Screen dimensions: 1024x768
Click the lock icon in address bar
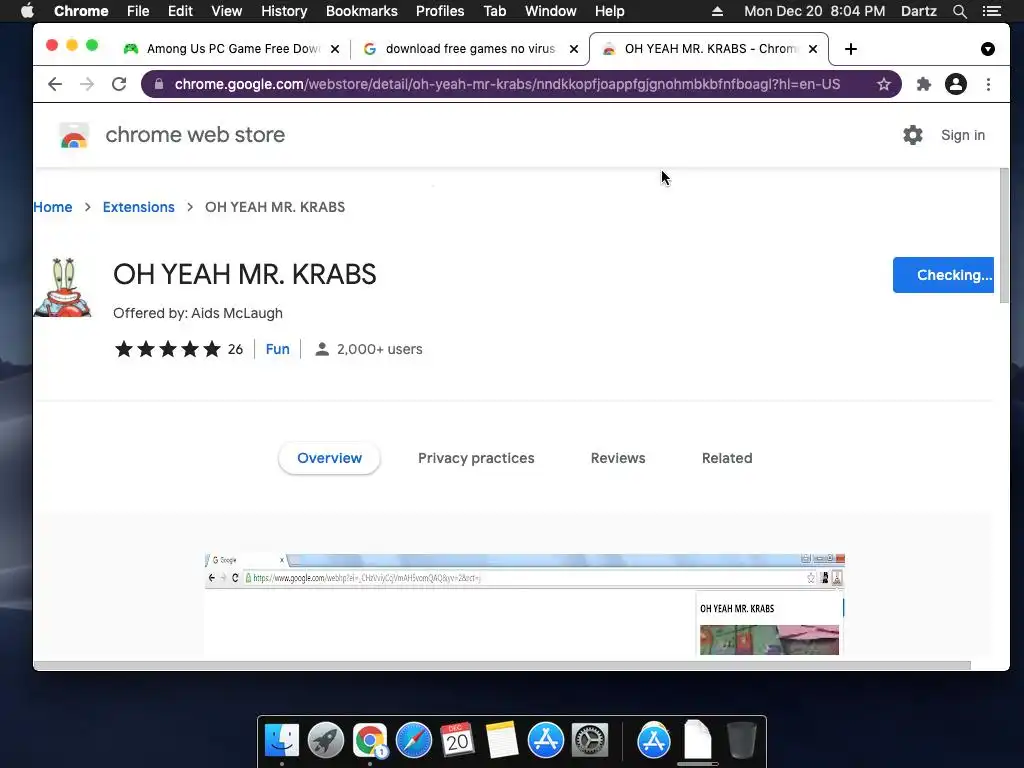coord(159,84)
